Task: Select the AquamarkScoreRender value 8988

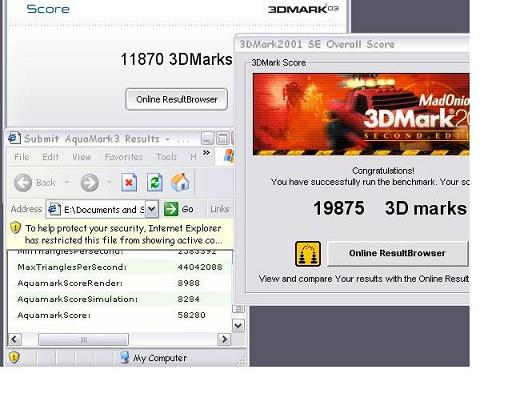Action: coord(189,283)
